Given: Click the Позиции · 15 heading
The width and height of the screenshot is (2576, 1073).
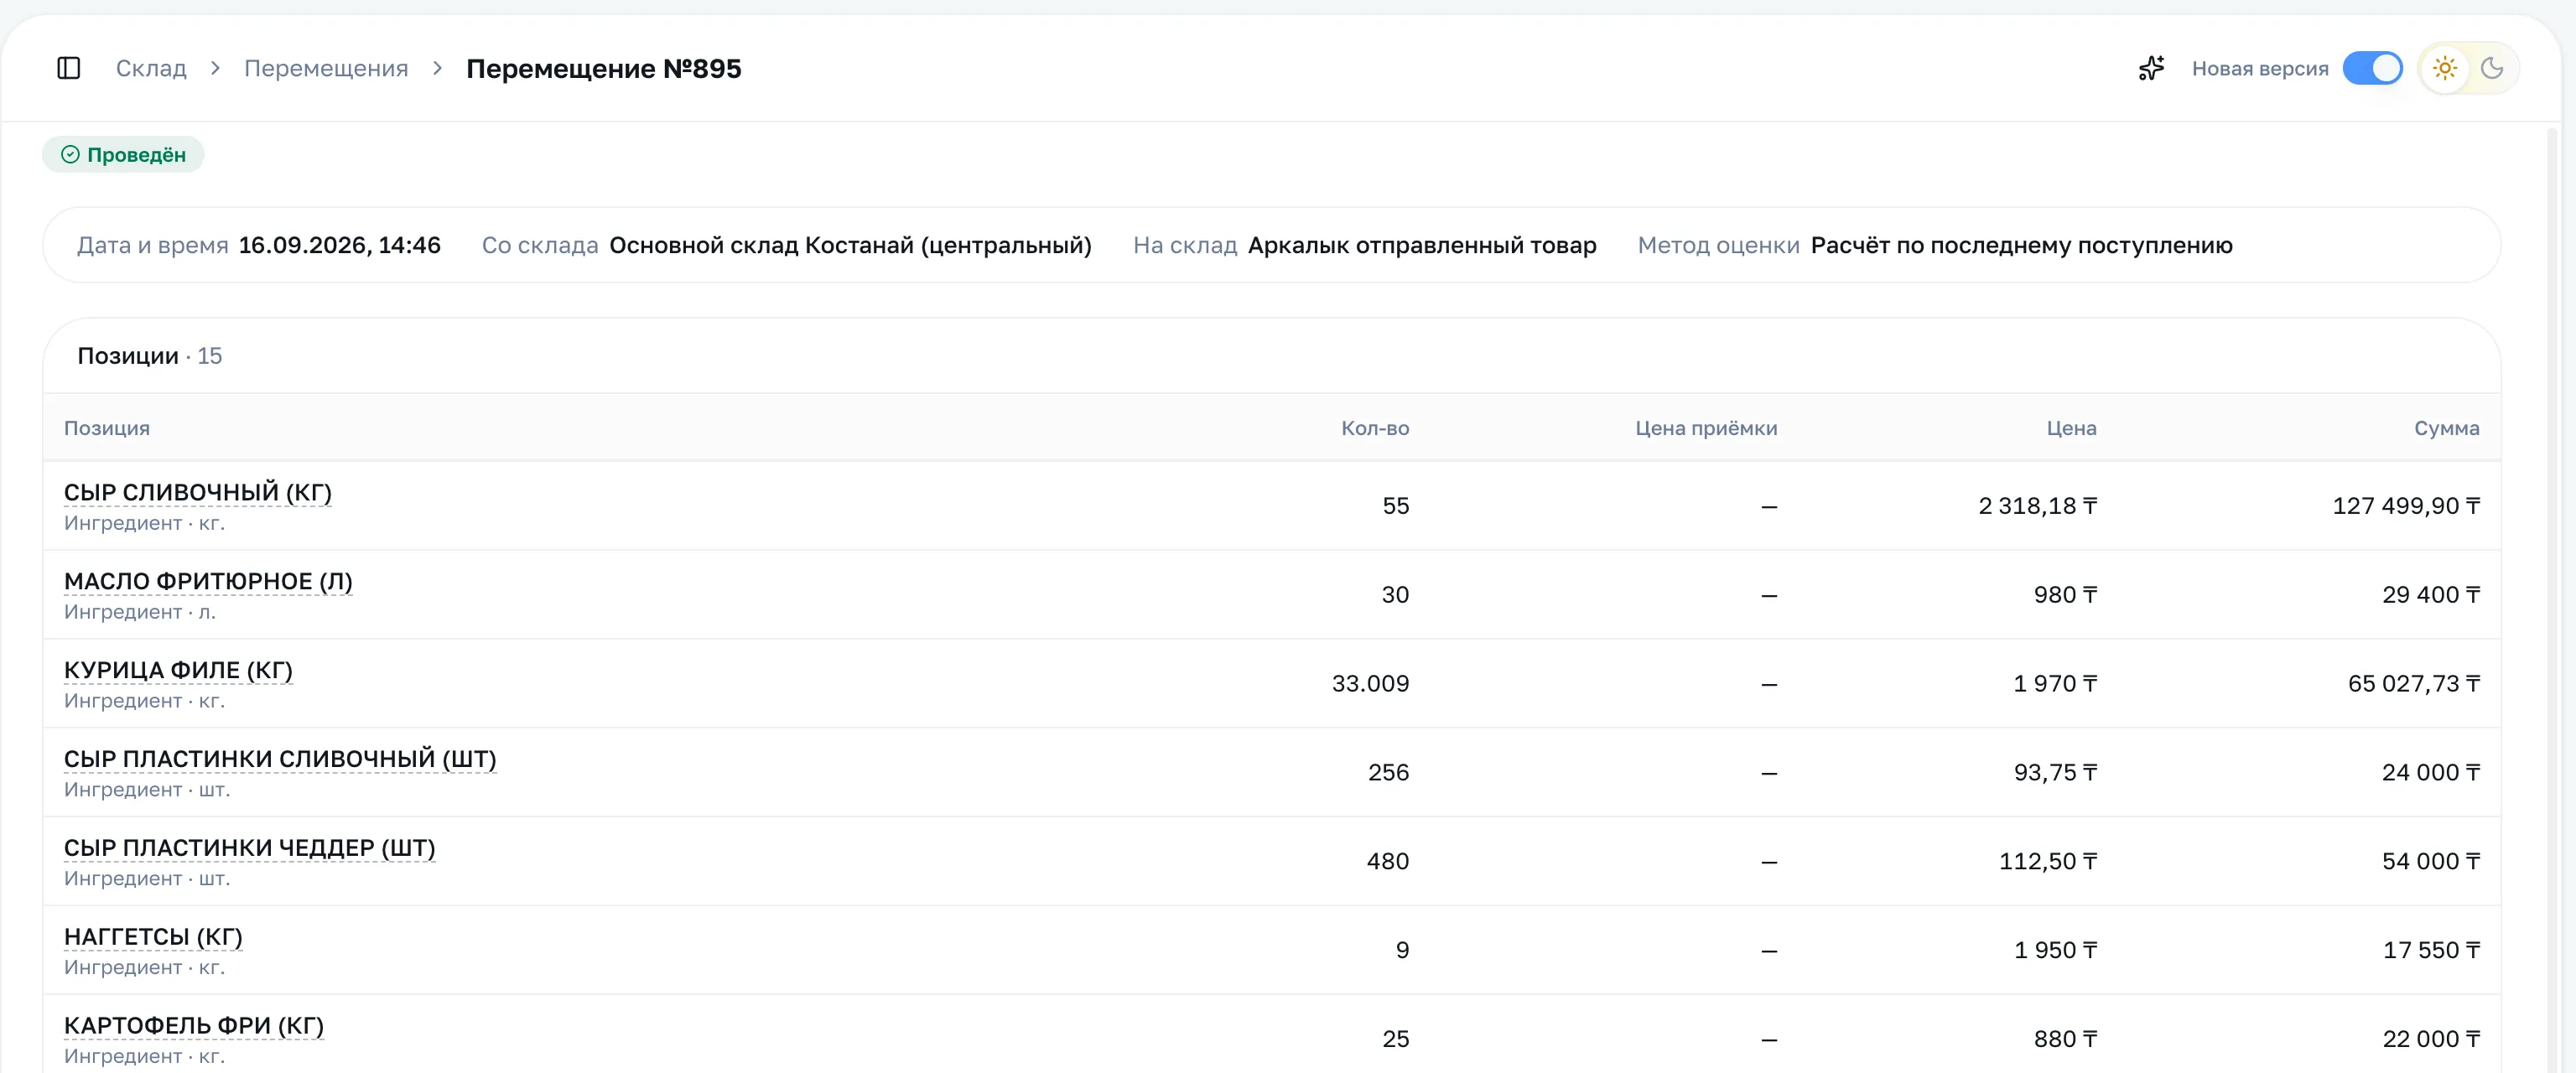Looking at the screenshot, I should click(x=150, y=356).
